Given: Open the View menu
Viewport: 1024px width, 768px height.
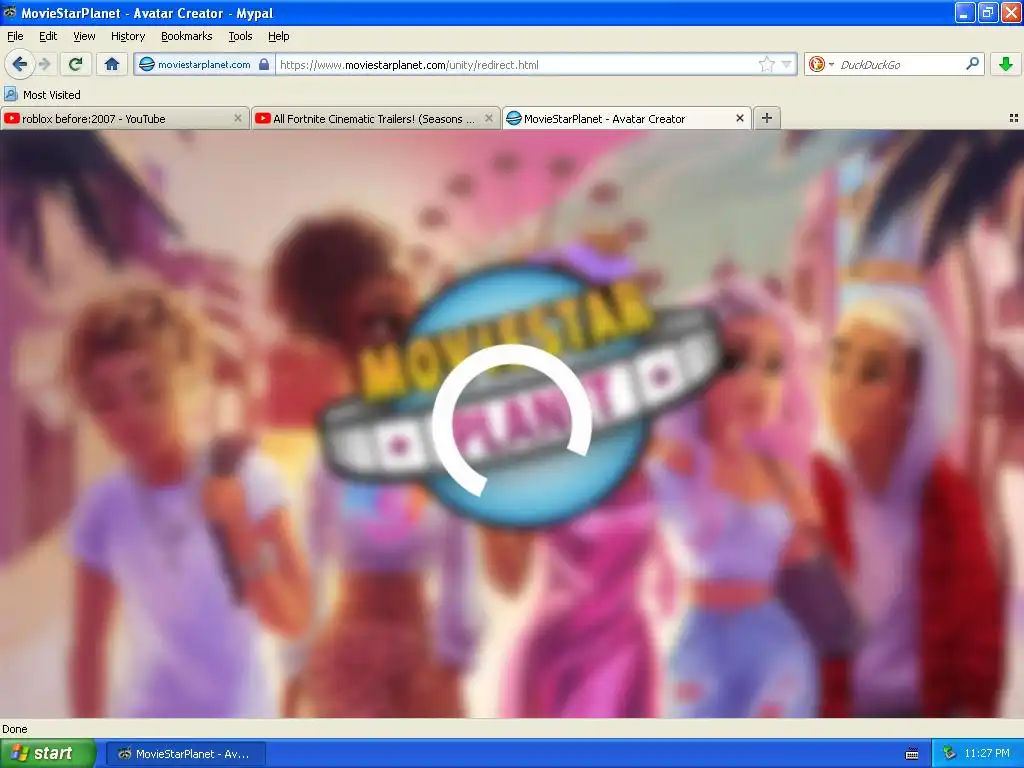Looking at the screenshot, I should point(84,36).
